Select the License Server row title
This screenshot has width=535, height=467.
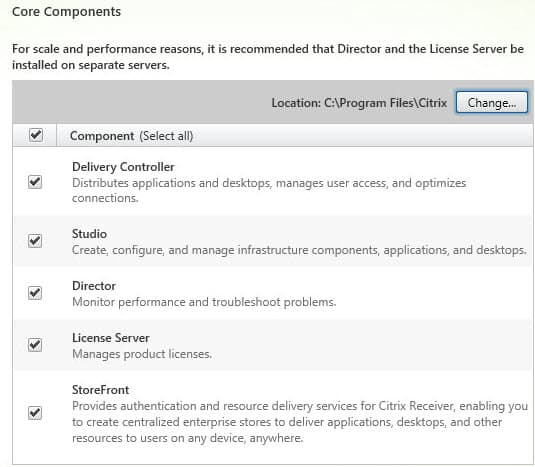(x=111, y=338)
